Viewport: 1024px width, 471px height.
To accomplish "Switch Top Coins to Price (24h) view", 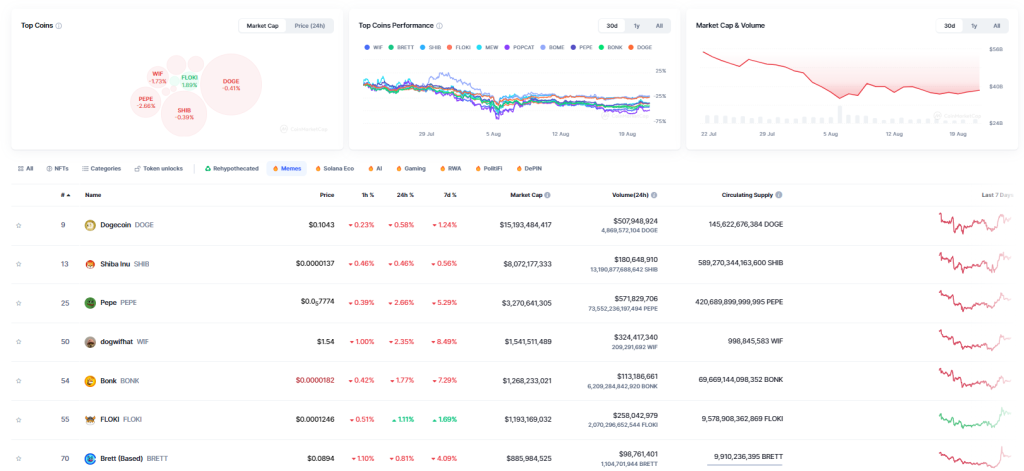I will click(310, 26).
